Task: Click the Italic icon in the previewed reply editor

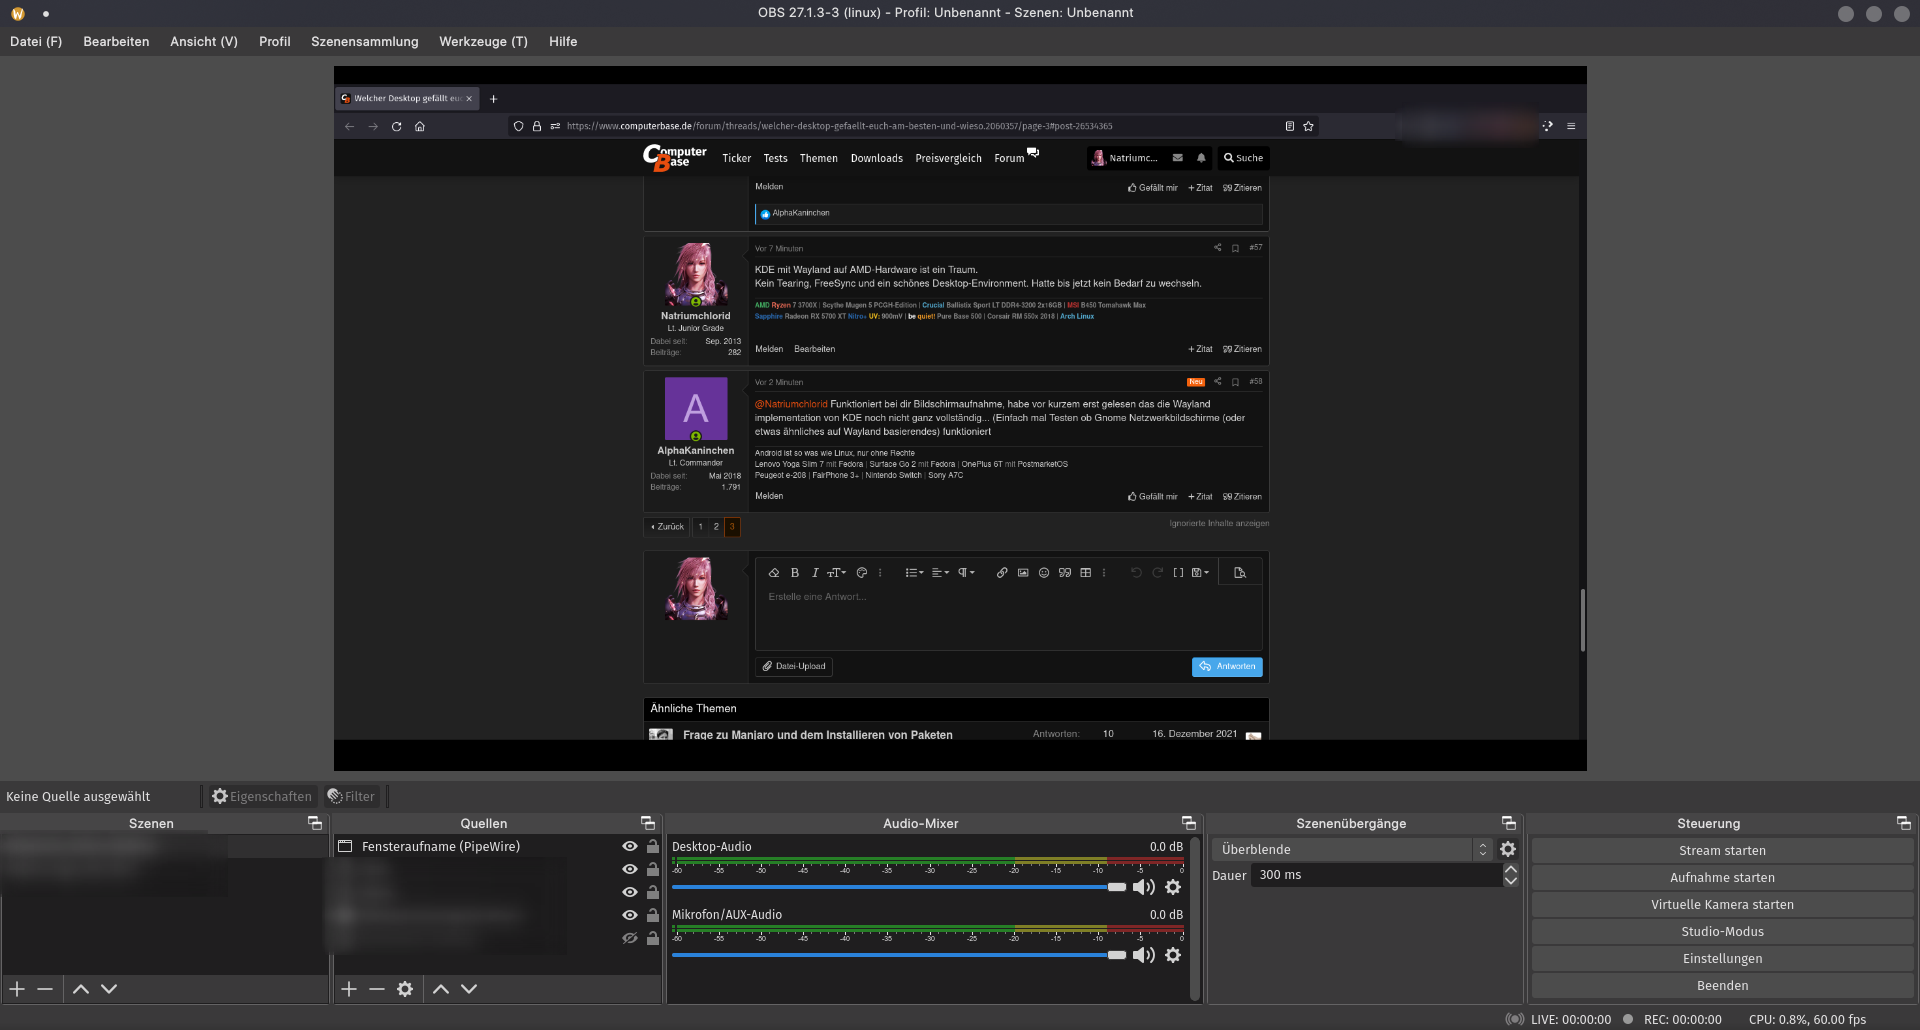Action: (x=815, y=573)
